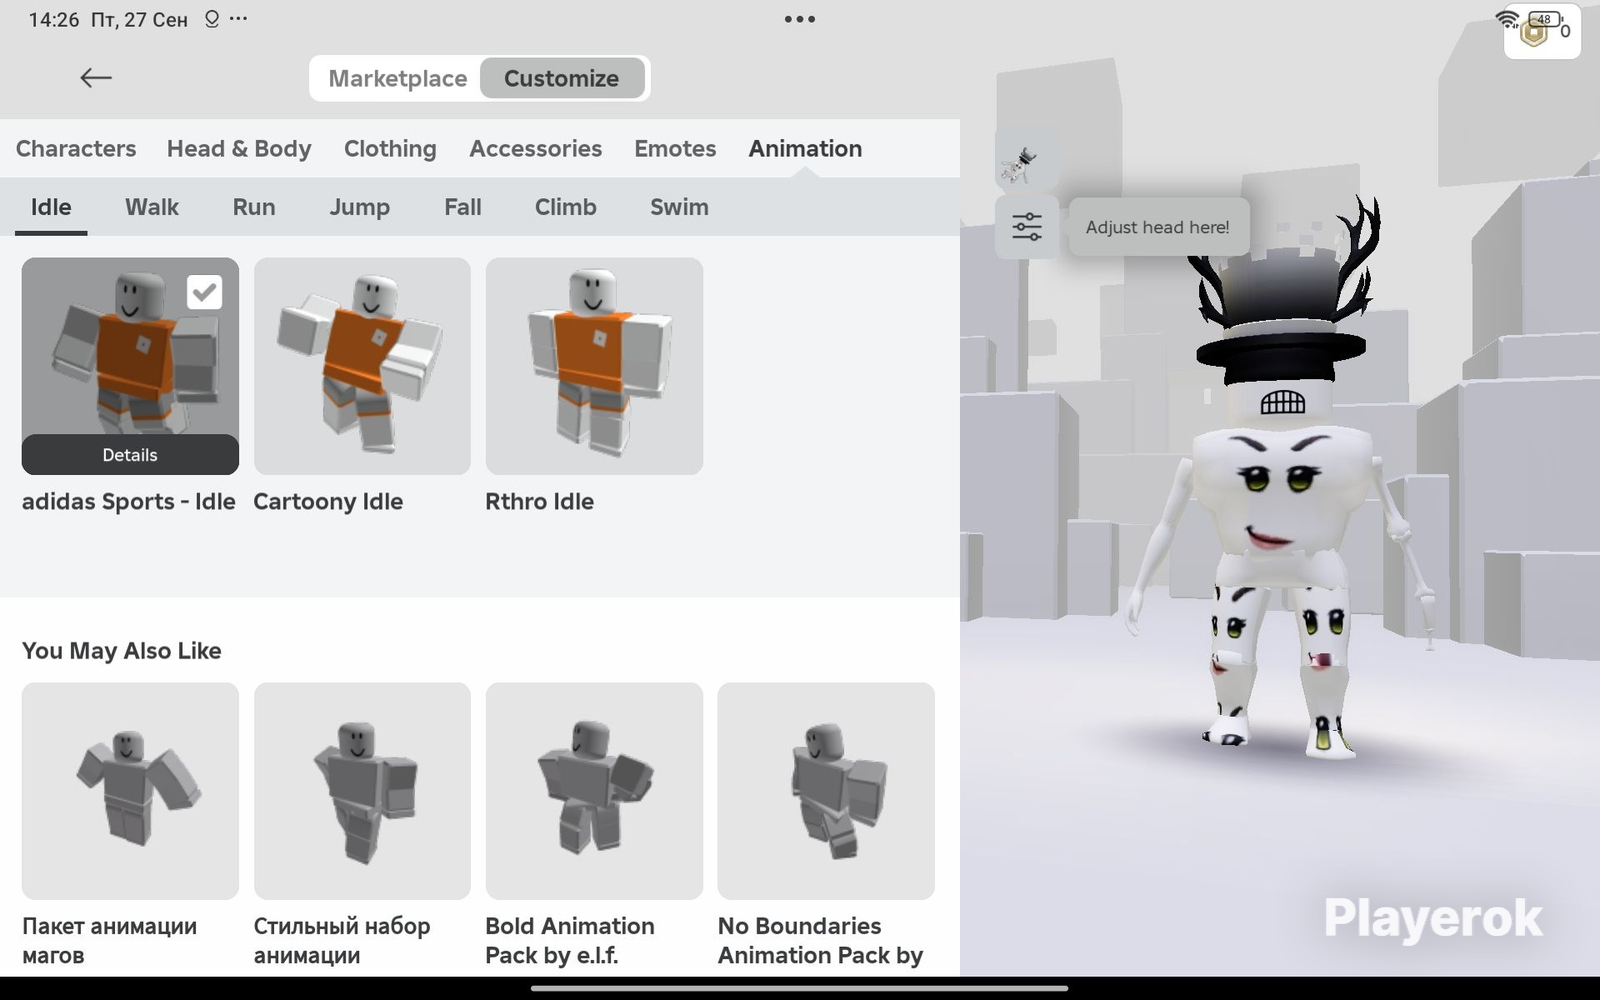Select the Swim animation subtab
The height and width of the screenshot is (1000, 1600).
tap(679, 207)
